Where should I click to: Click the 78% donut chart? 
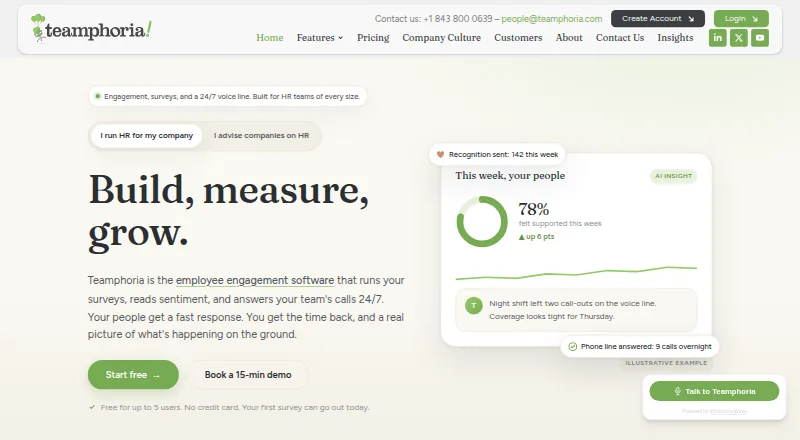tap(482, 222)
